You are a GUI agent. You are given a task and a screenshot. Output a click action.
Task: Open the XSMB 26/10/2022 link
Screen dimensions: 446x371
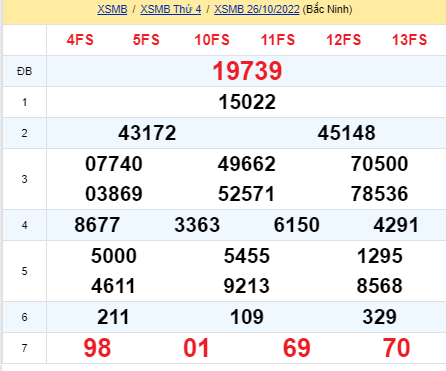tap(257, 9)
